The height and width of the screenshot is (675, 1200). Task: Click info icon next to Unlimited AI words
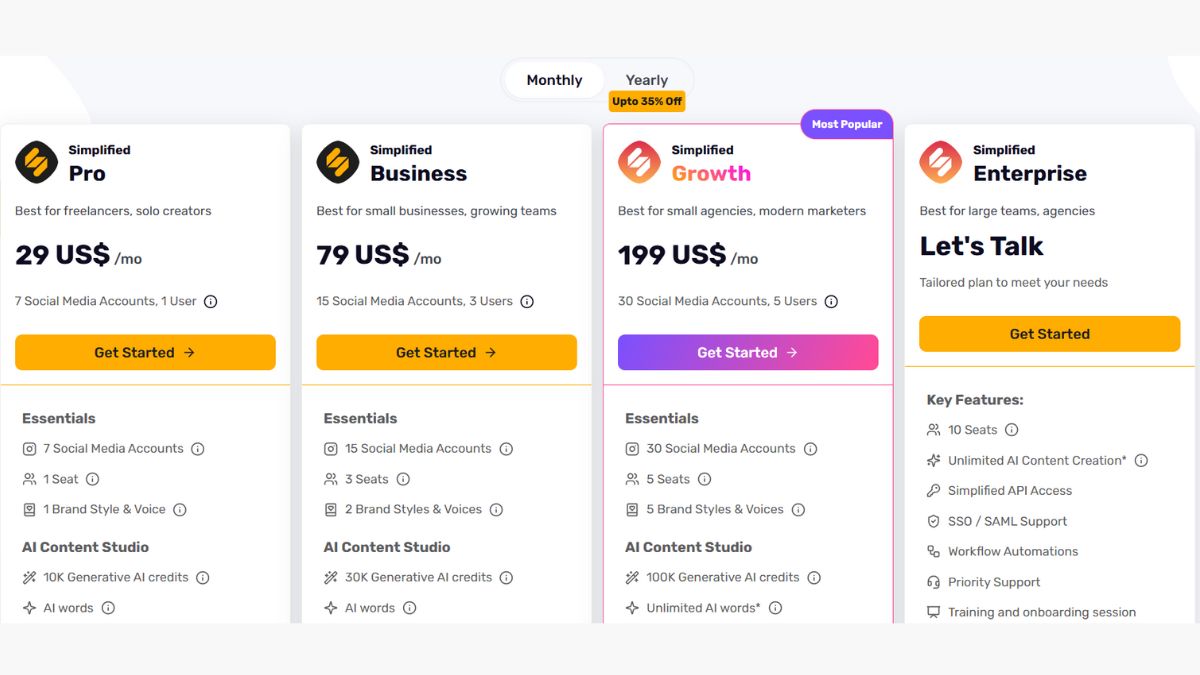775,608
